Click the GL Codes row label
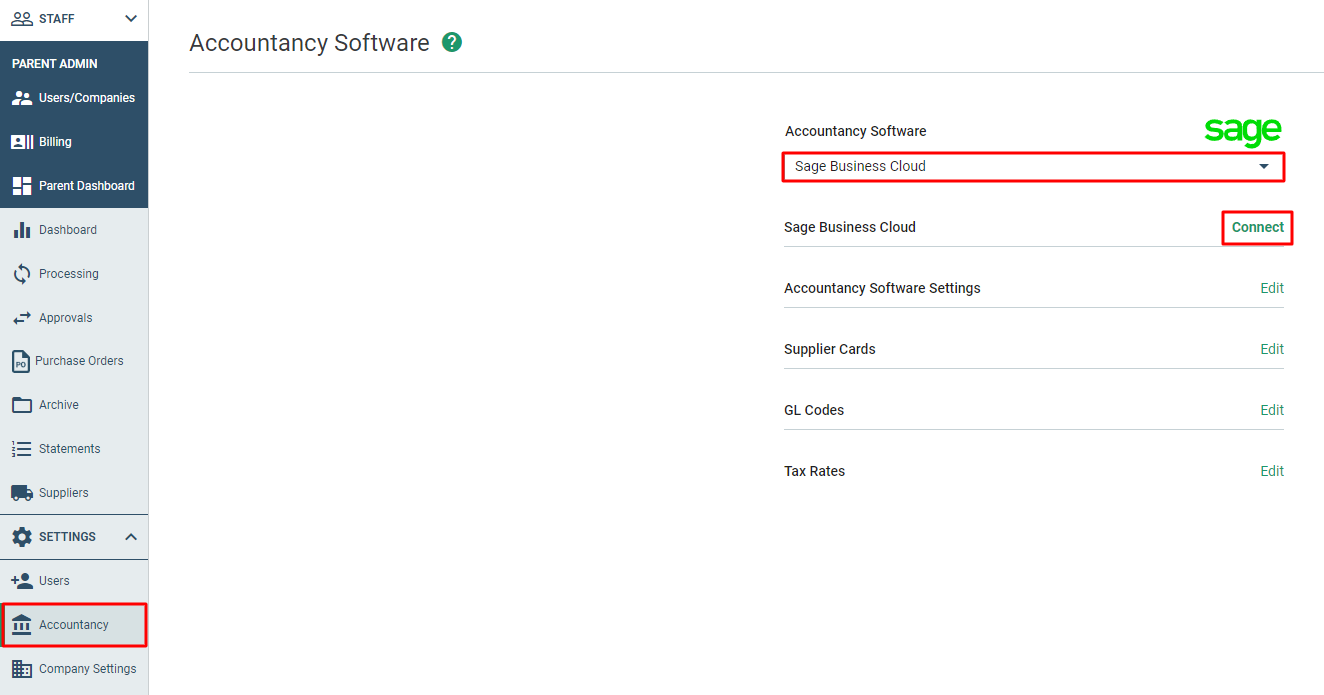The height and width of the screenshot is (695, 1324). pyautogui.click(x=814, y=410)
